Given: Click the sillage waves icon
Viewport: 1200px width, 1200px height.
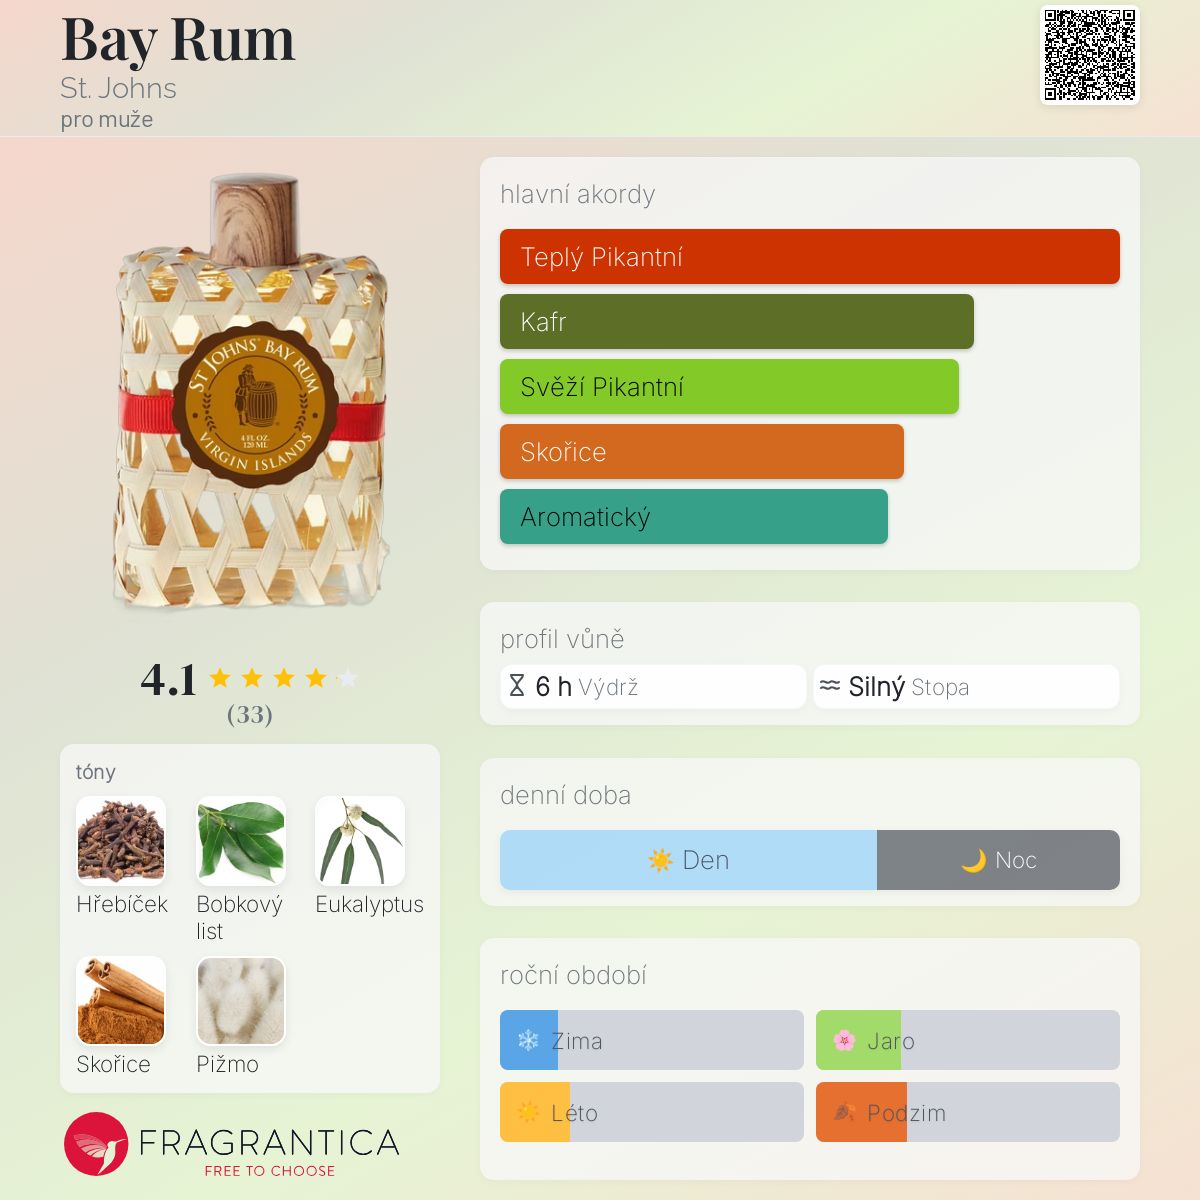Looking at the screenshot, I should (830, 686).
